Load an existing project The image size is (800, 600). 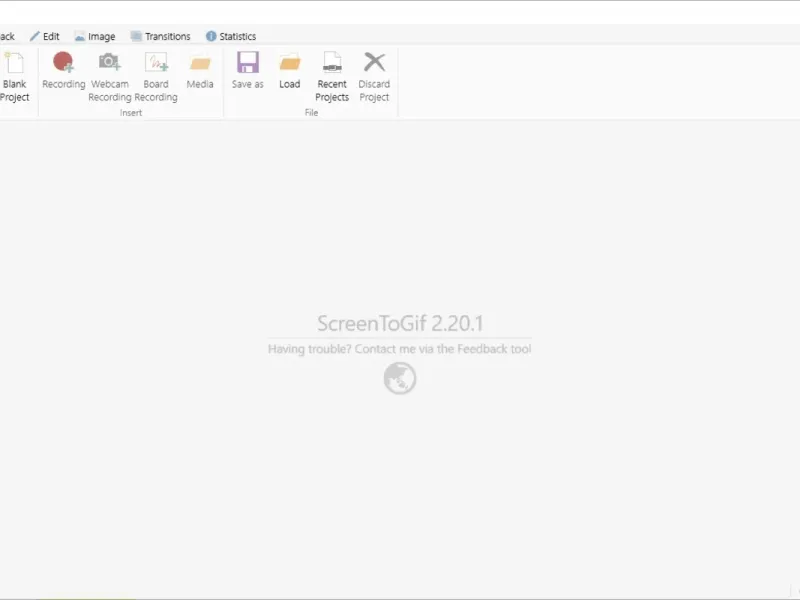[x=289, y=71]
